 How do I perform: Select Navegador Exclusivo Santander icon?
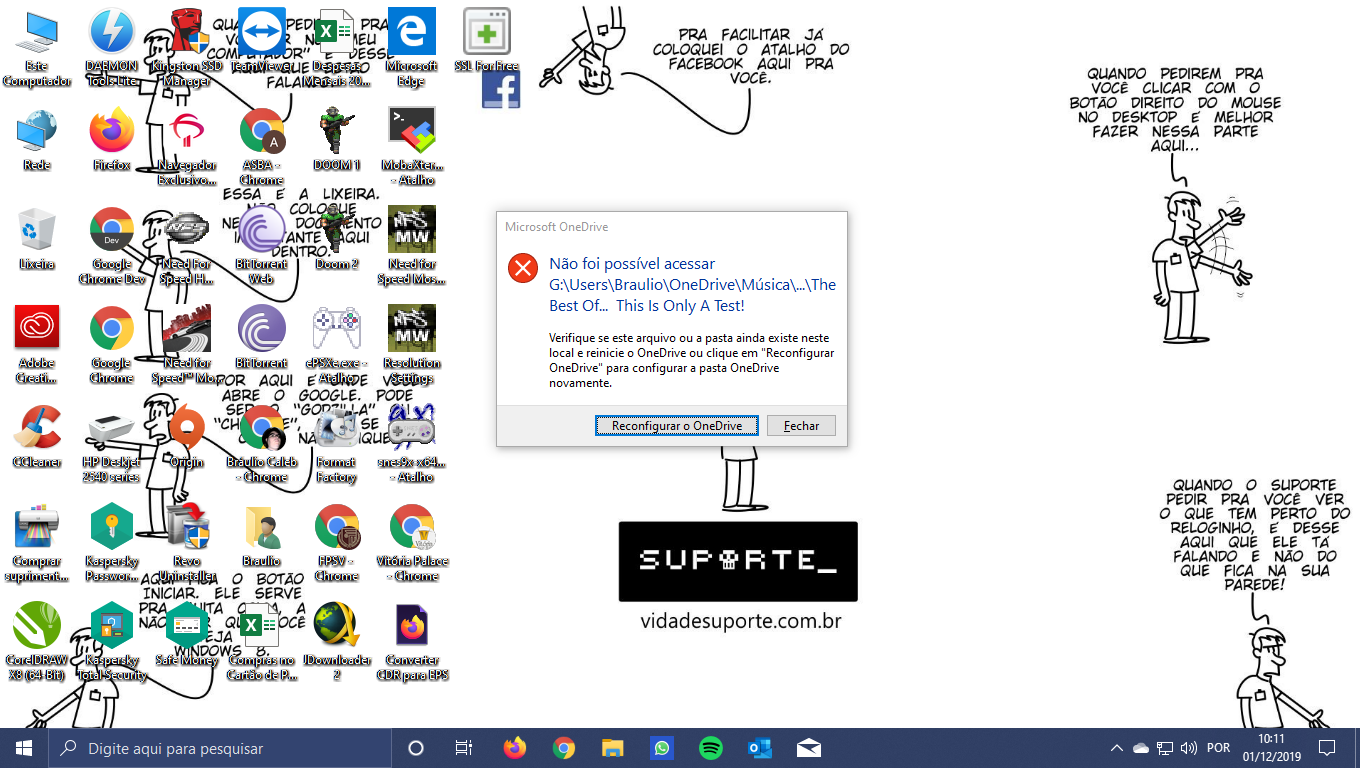tap(187, 149)
